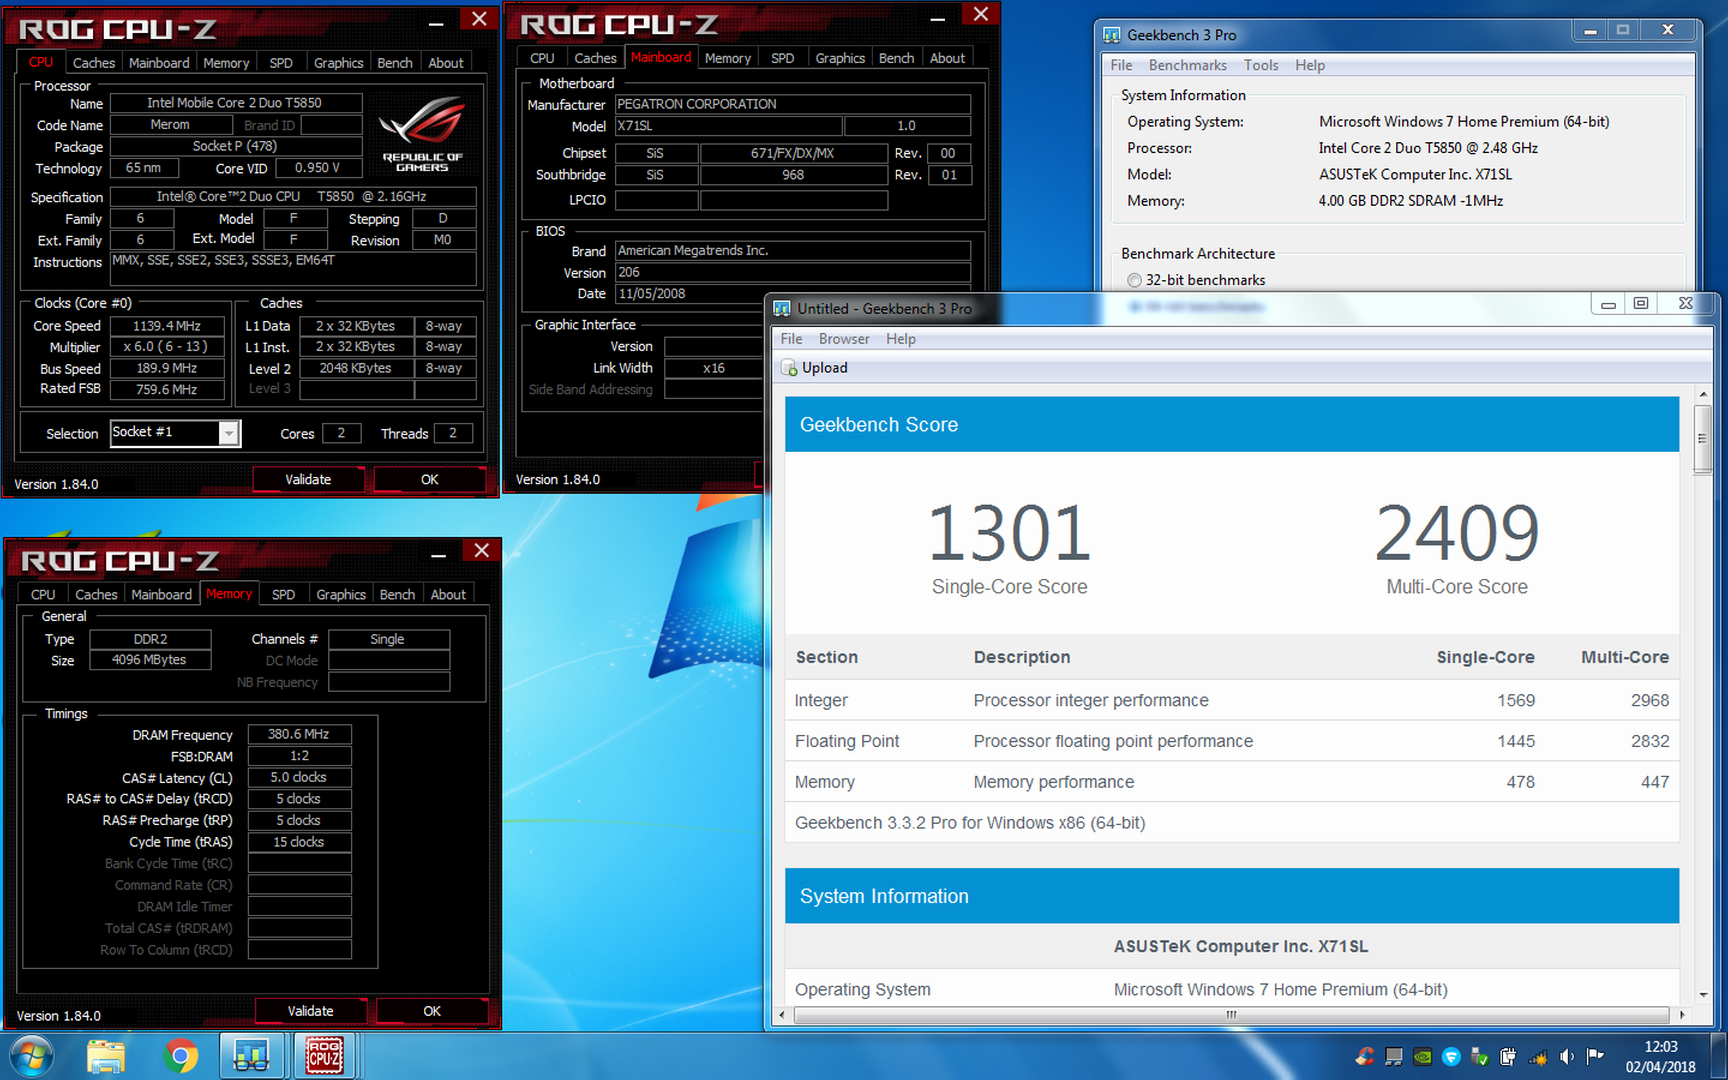Select the 32-bit benchmarks radio button
Viewport: 1728px width, 1080px height.
1134,280
